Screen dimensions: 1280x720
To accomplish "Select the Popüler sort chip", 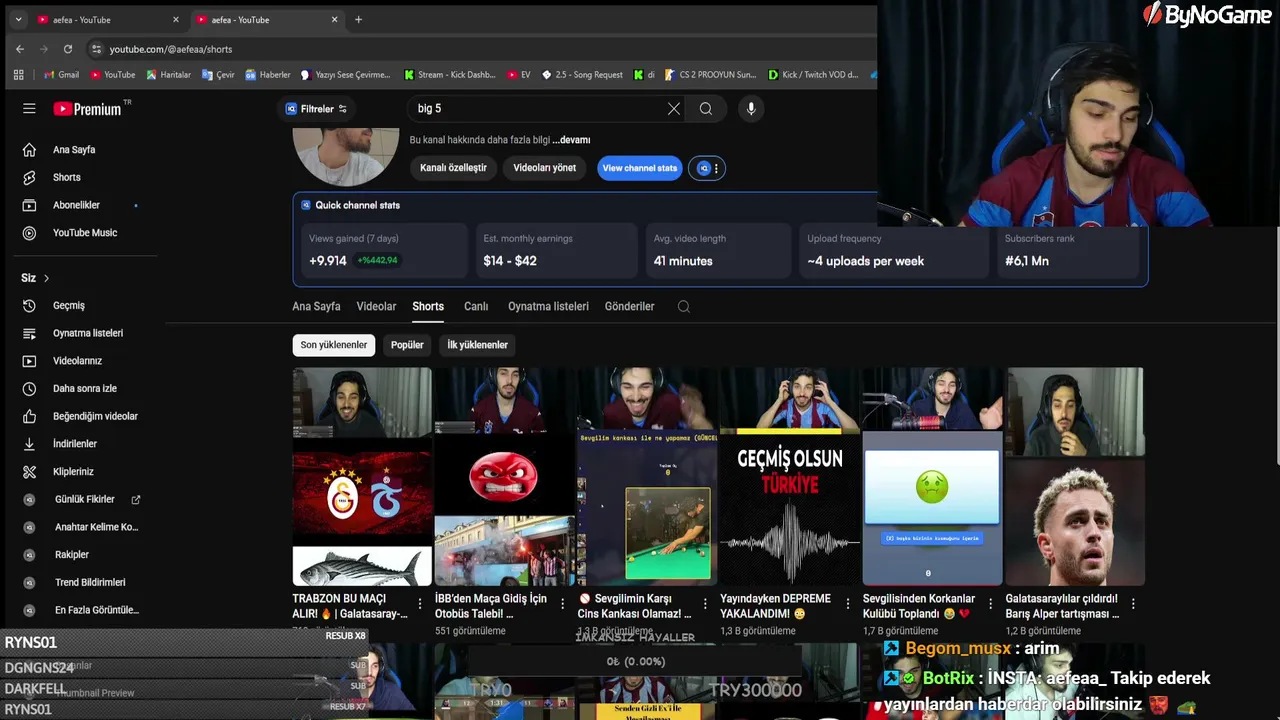I will coord(407,345).
